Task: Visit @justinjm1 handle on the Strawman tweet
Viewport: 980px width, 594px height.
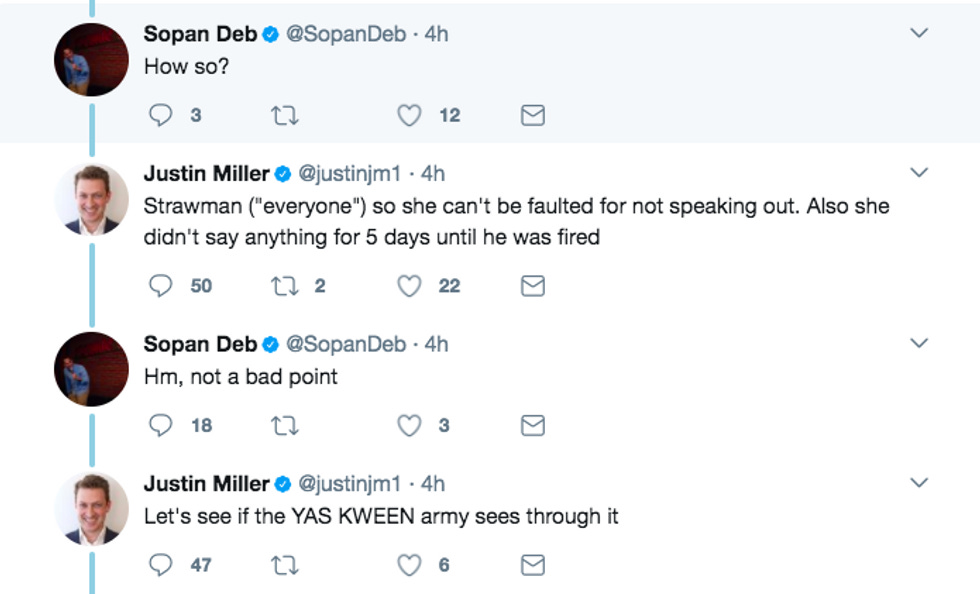Action: tap(349, 173)
